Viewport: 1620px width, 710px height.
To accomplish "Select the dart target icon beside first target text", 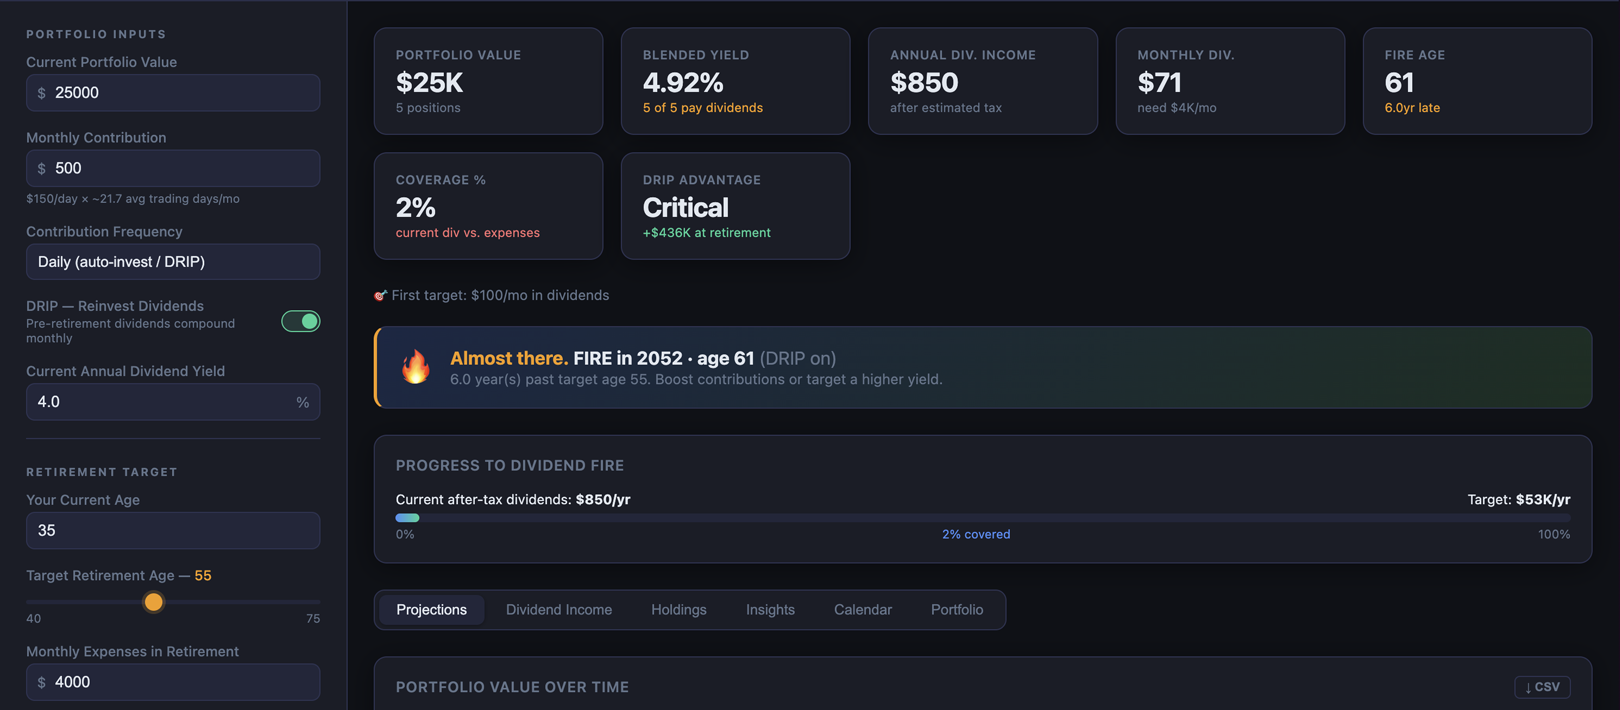I will 380,295.
